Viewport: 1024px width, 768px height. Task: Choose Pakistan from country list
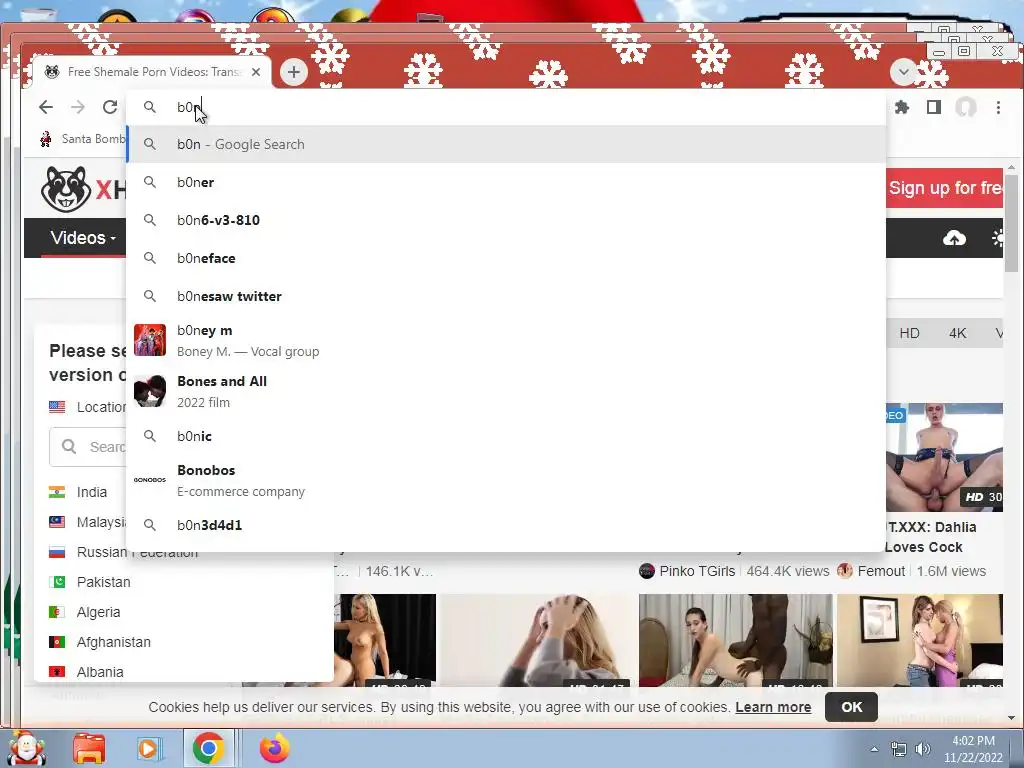coord(103,582)
